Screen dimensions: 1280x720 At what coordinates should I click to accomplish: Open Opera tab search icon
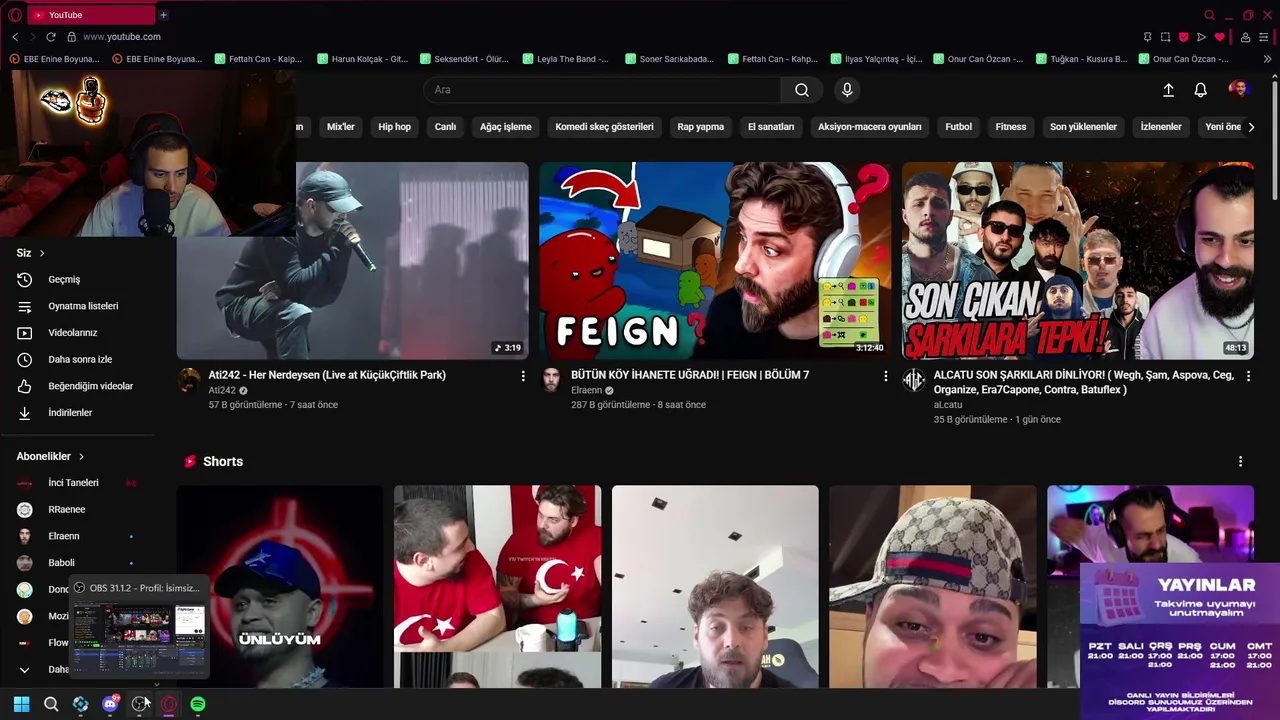(1209, 15)
